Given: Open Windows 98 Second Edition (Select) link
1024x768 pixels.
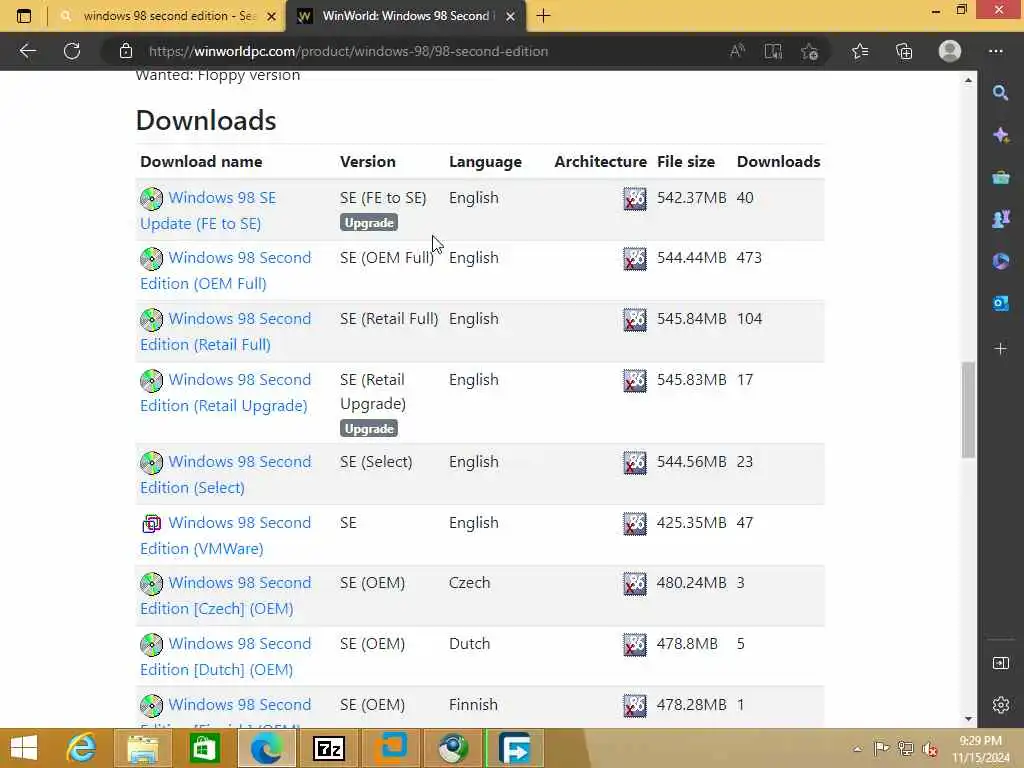Looking at the screenshot, I should click(226, 474).
